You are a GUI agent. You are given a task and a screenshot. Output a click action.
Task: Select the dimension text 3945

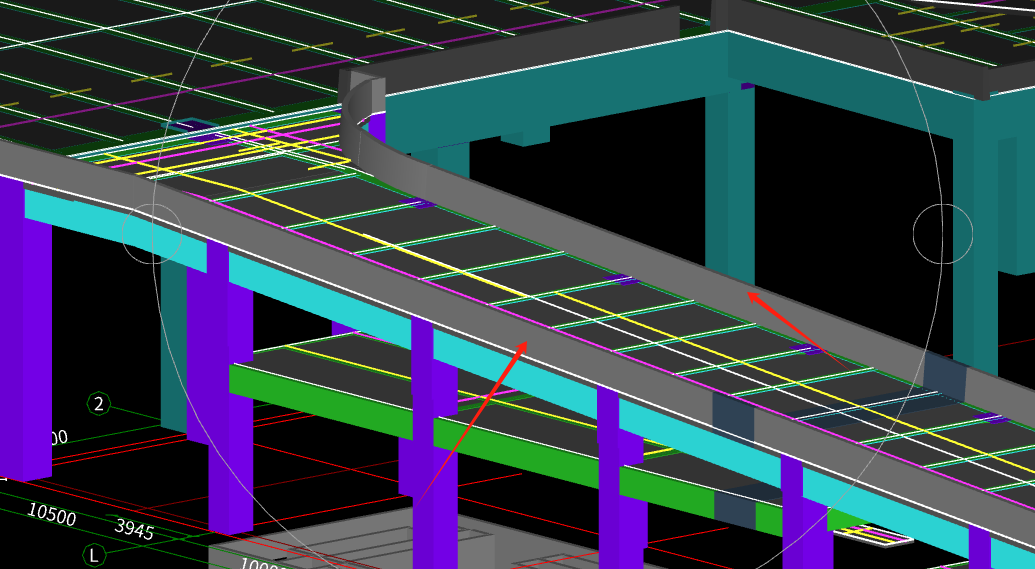pos(134,528)
